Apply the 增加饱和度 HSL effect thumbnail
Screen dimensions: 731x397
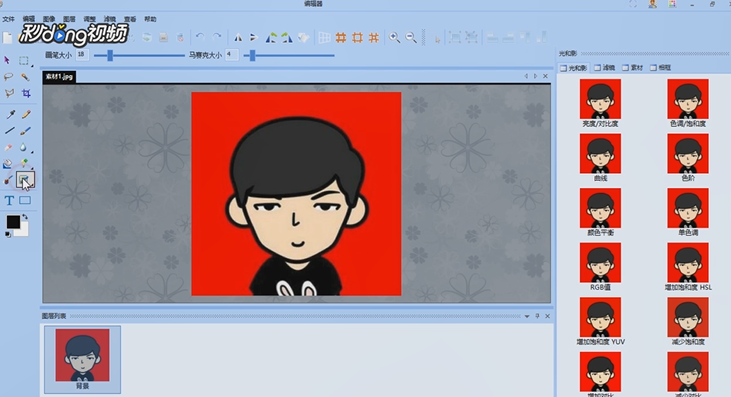[x=688, y=262]
